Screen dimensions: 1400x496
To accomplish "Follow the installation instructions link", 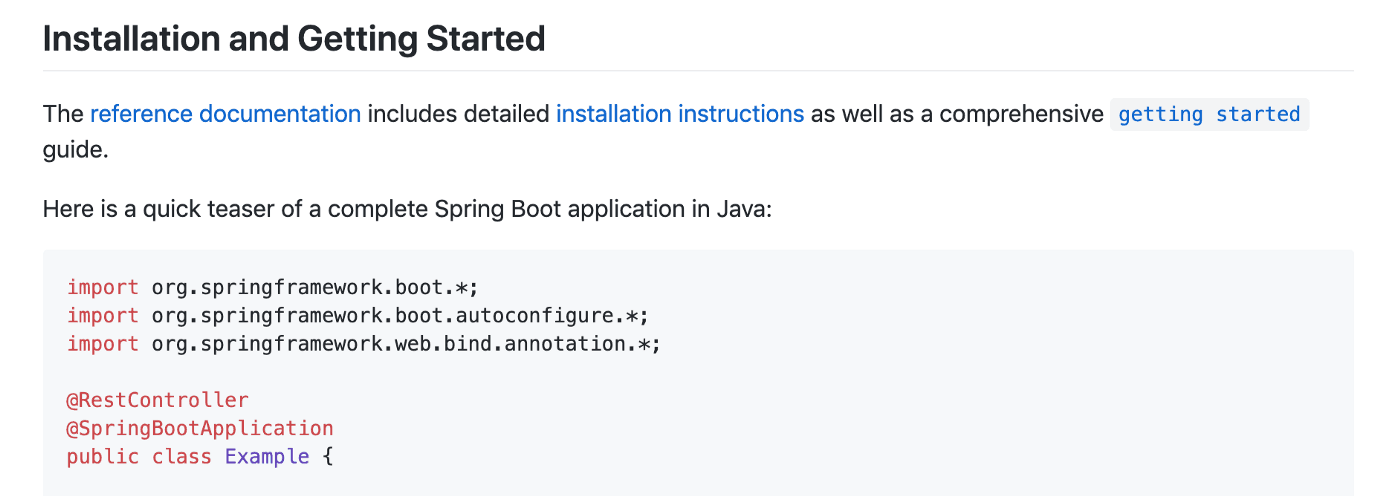I will (x=679, y=114).
